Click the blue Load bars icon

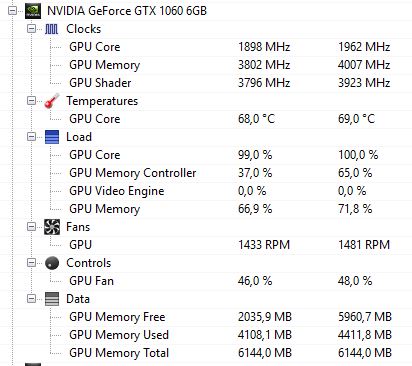[x=52, y=137]
